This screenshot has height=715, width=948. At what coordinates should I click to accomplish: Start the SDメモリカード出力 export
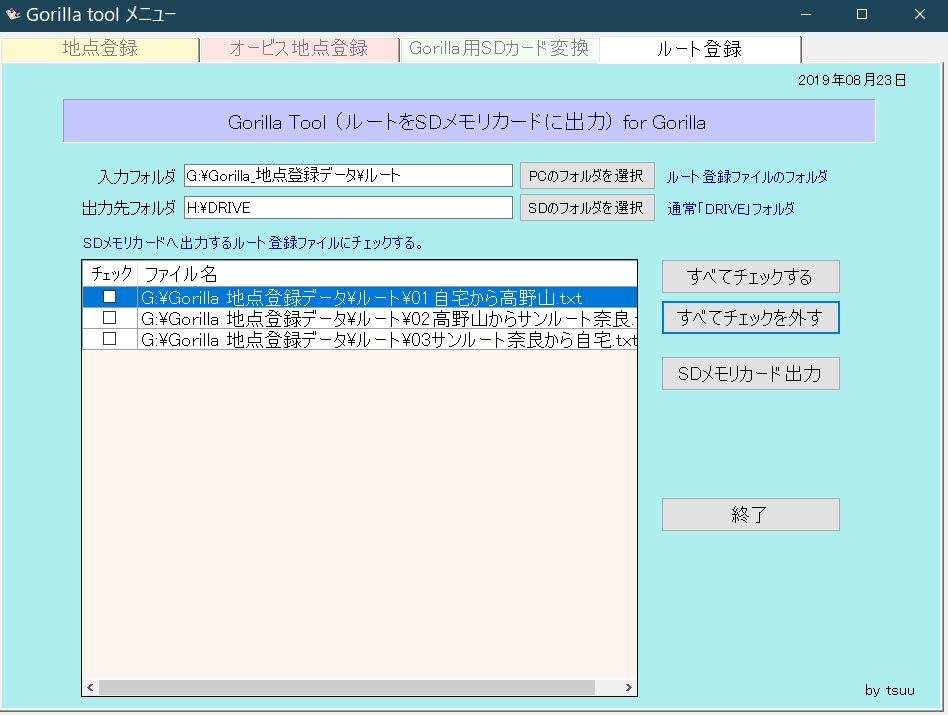point(750,374)
